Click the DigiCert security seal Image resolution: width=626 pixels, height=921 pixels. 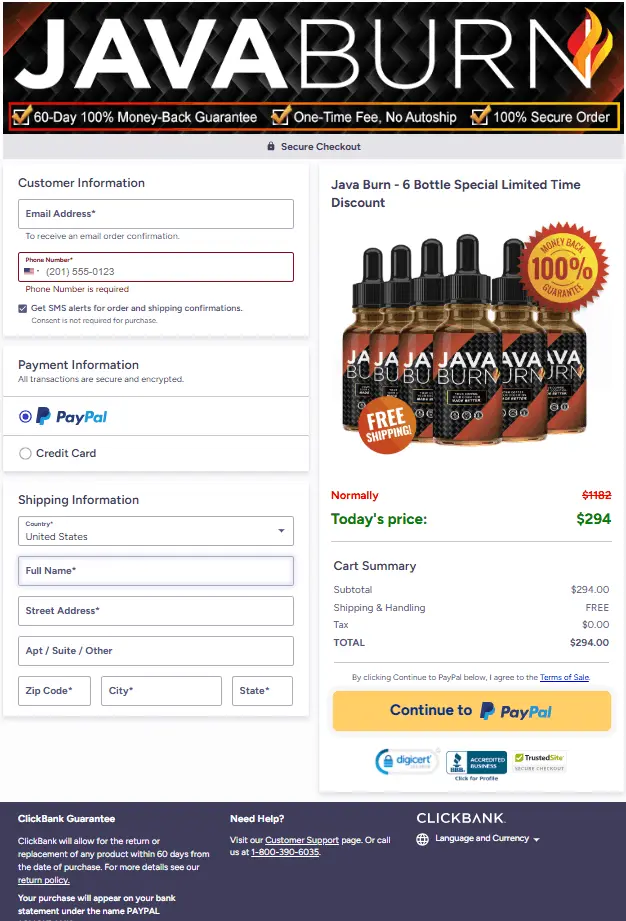(x=404, y=760)
